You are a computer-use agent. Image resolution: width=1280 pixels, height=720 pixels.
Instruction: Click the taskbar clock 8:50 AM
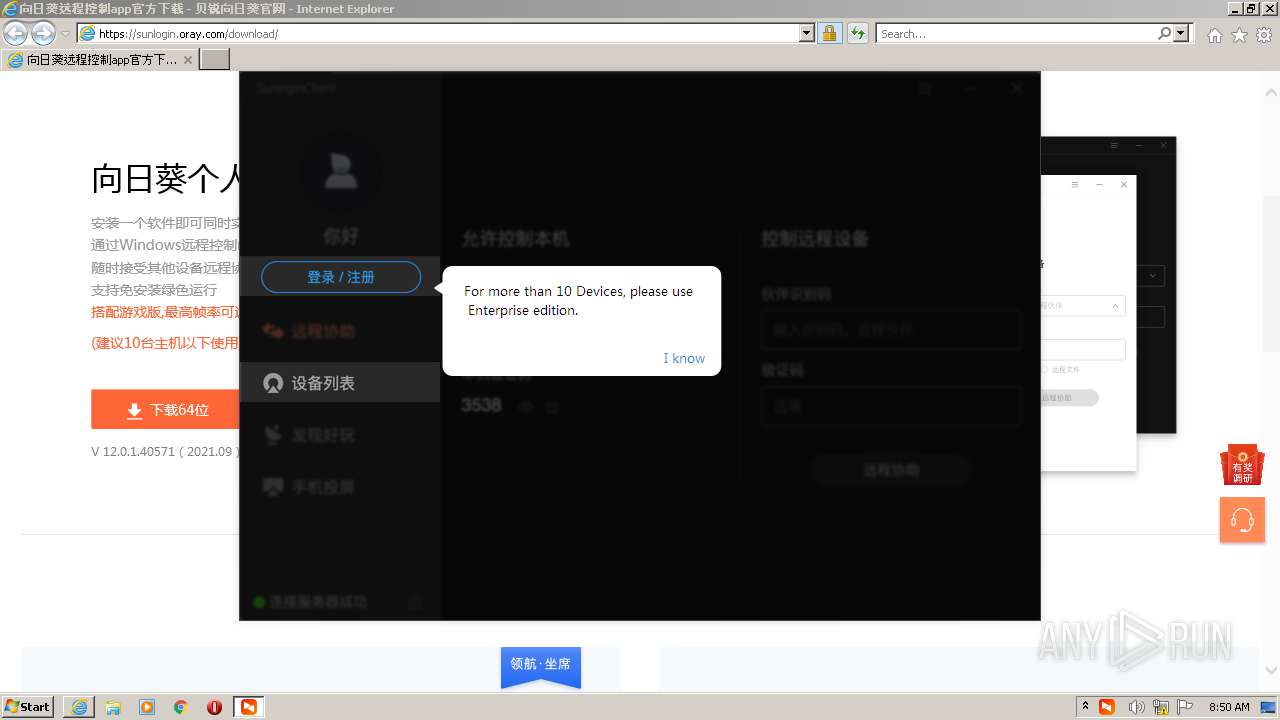(x=1229, y=707)
